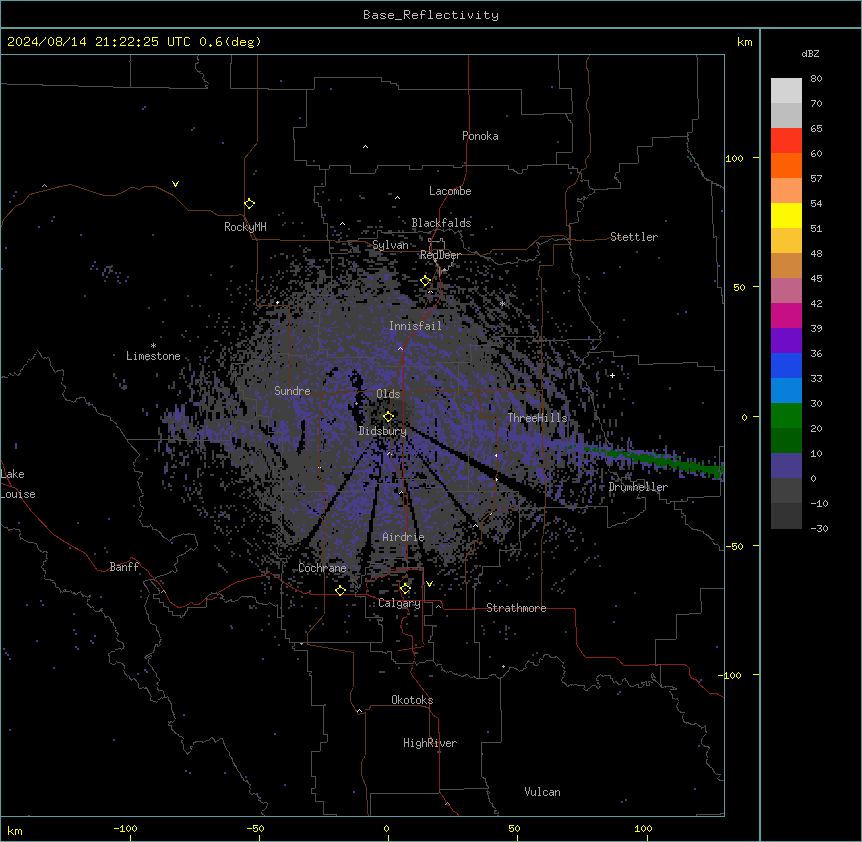Click the dBZ legend heading

click(x=810, y=53)
